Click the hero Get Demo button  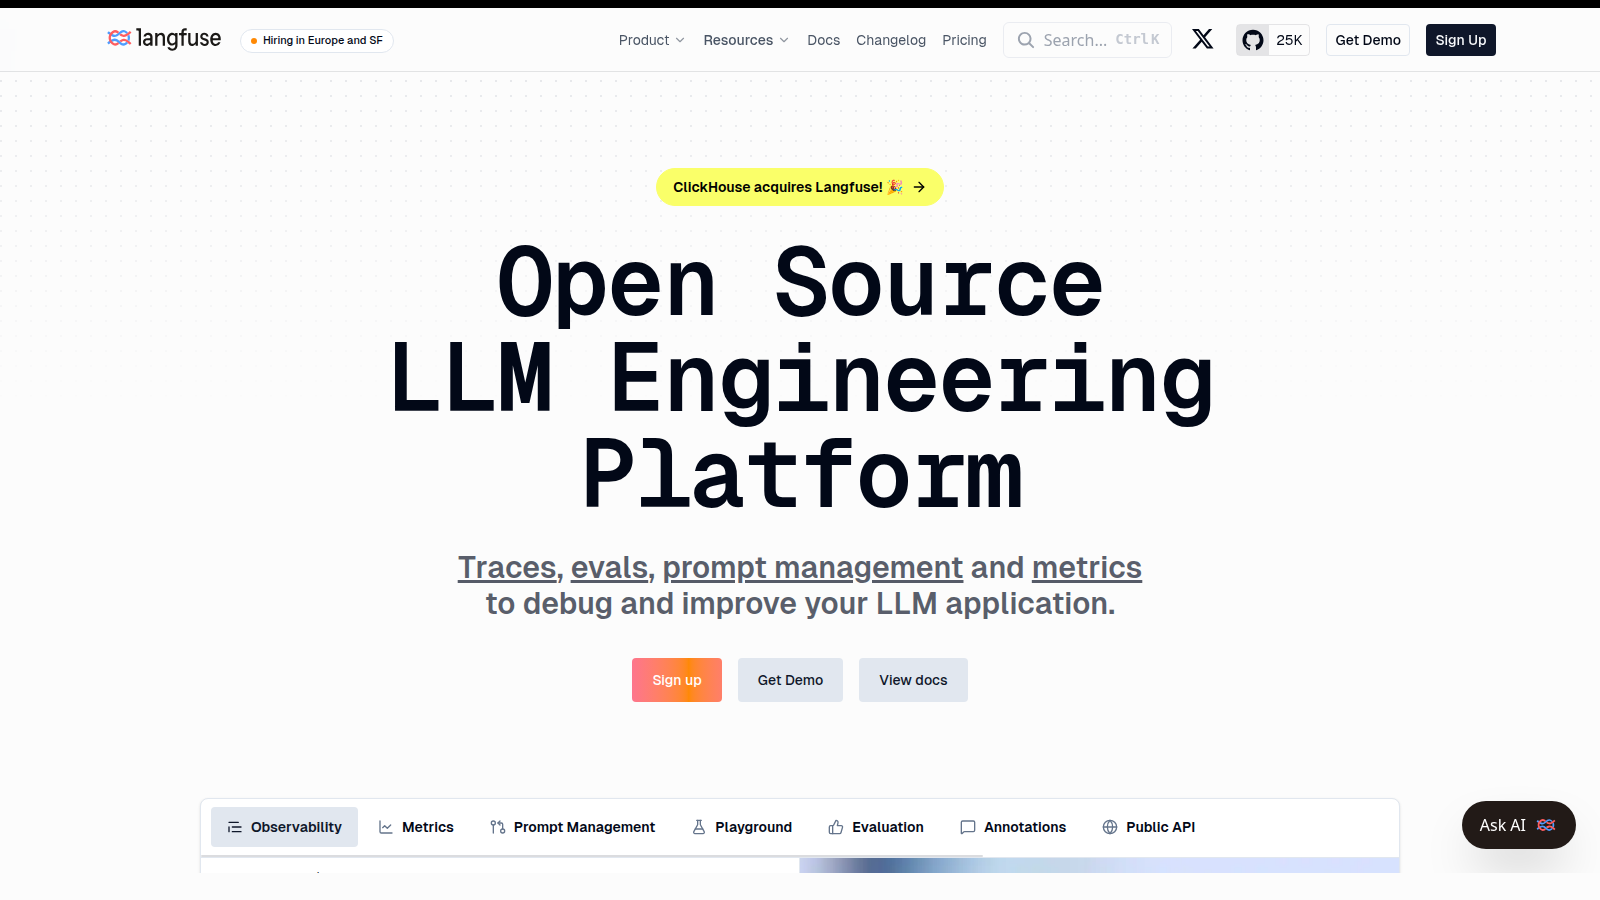pyautogui.click(x=790, y=680)
